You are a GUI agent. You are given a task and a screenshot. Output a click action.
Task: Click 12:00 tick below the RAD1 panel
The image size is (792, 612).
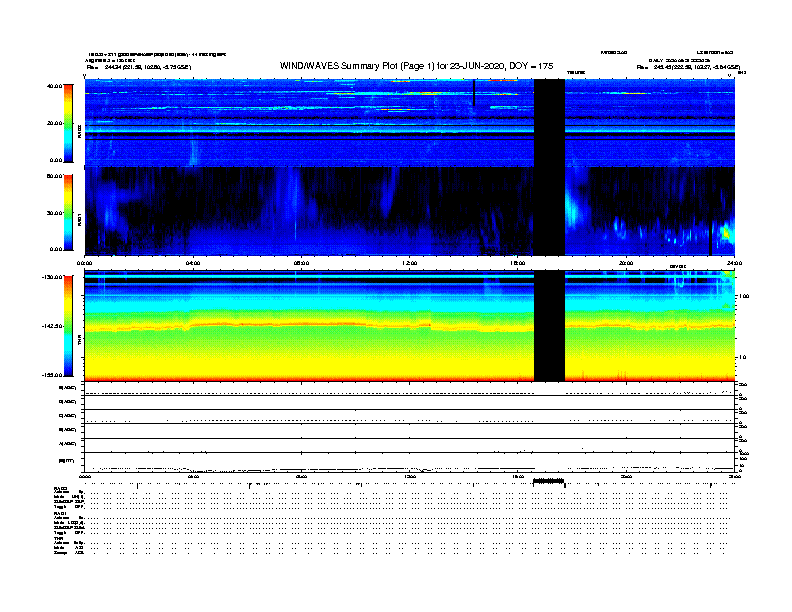410,263
